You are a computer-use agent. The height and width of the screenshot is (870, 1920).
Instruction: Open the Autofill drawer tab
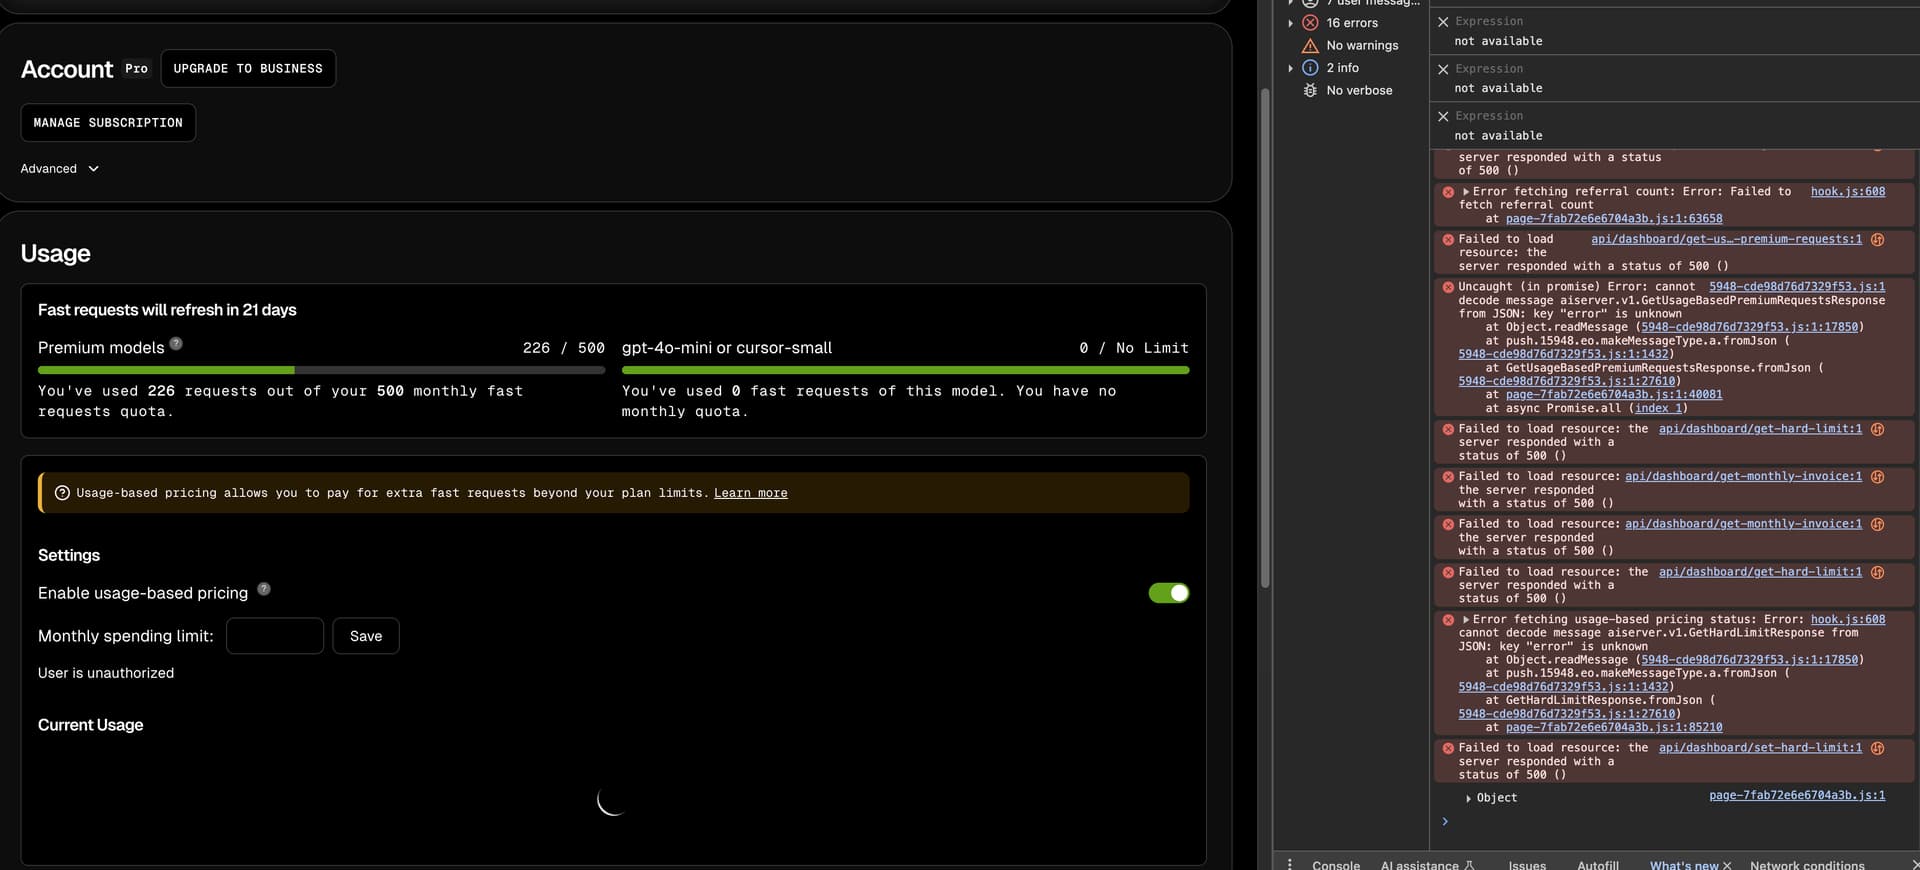click(1598, 865)
